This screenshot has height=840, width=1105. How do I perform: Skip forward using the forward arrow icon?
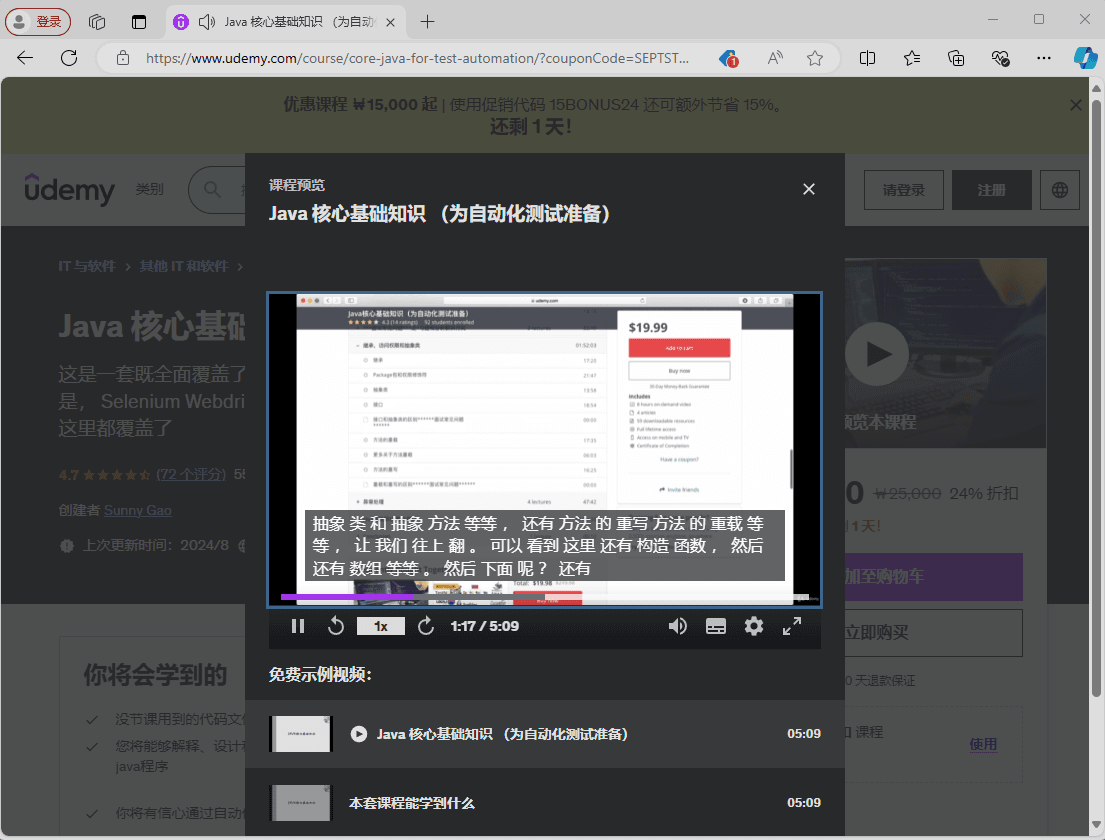424,625
